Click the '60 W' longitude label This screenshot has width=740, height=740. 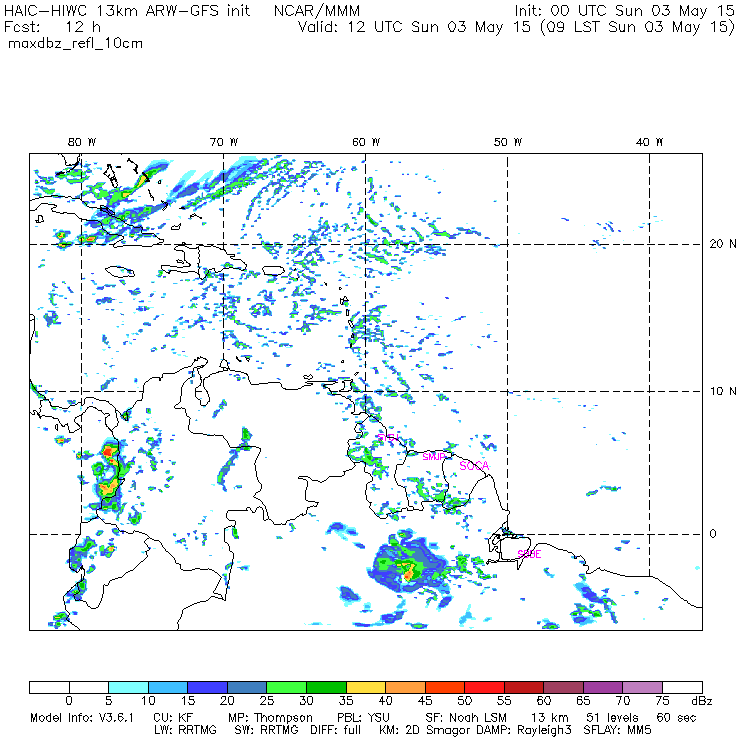click(x=366, y=142)
